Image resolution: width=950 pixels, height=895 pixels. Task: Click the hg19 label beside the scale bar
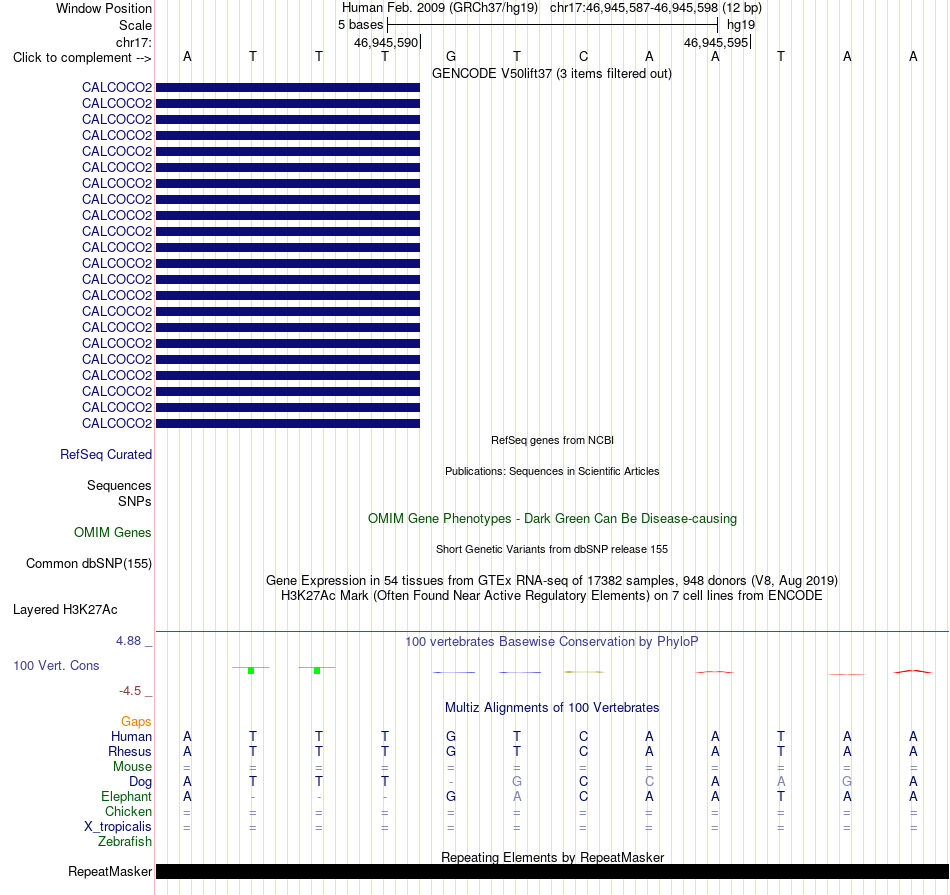click(741, 25)
